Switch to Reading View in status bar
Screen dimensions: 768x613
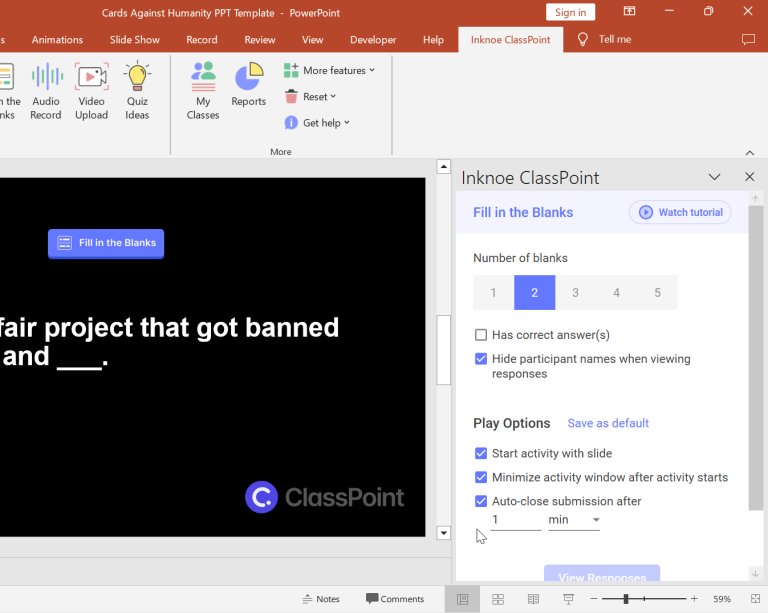point(533,599)
